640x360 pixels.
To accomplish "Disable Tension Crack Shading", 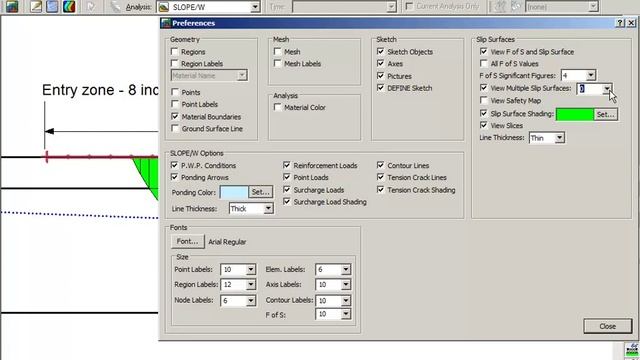I will [x=380, y=189].
